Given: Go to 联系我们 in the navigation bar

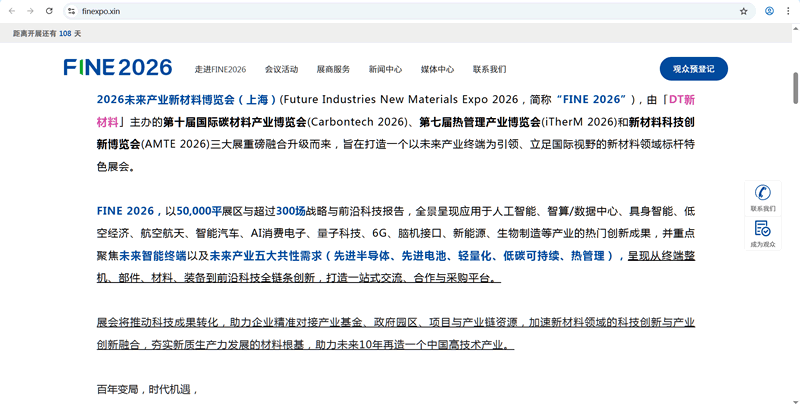Looking at the screenshot, I should click(x=489, y=69).
